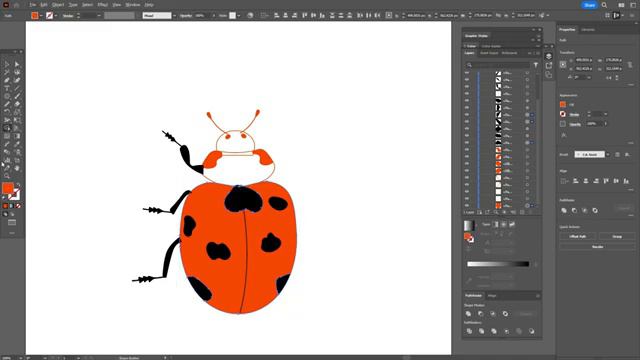Open graphic style dropdown in control bar
The image size is (640, 360).
[239, 16]
